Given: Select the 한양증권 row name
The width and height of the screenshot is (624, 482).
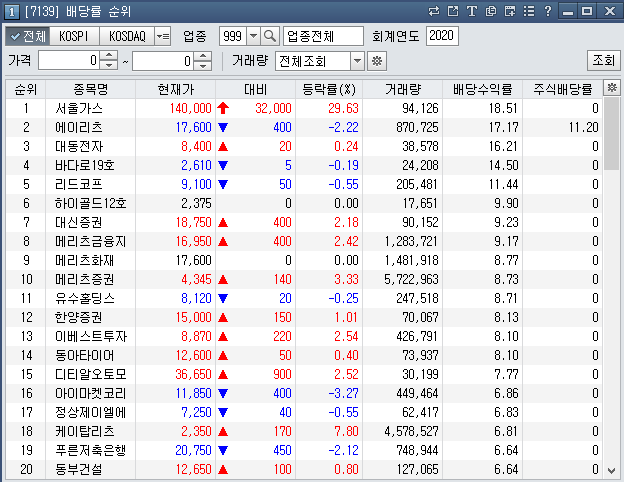Looking at the screenshot, I should coord(79,317).
